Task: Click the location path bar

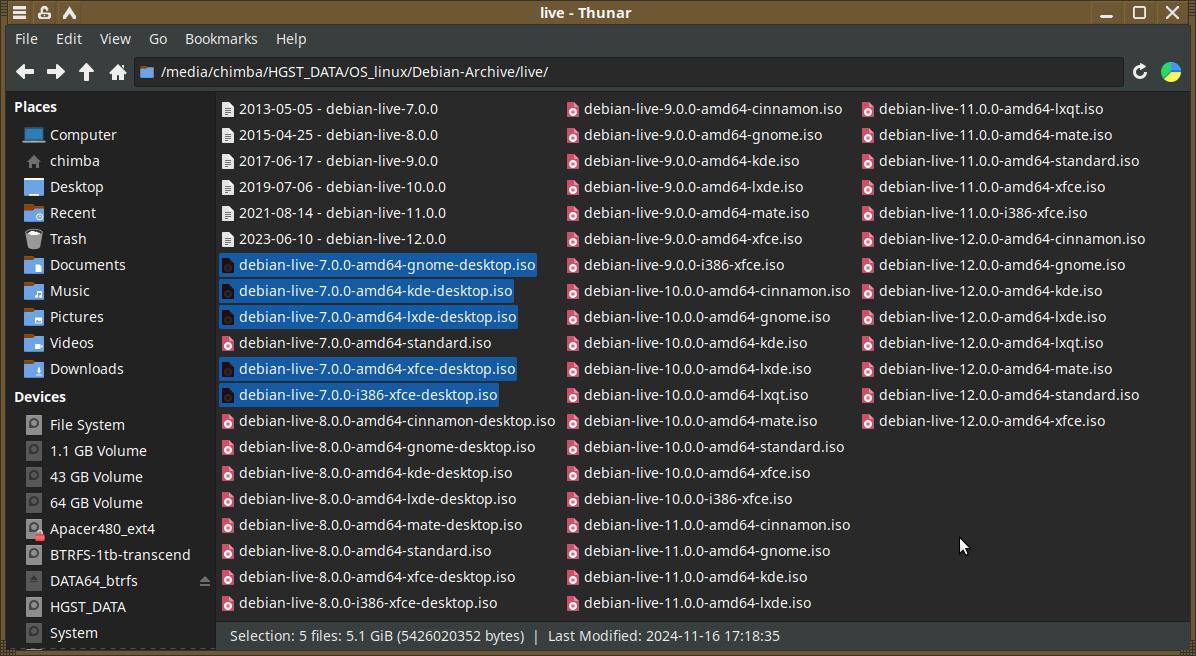Action: (x=629, y=72)
